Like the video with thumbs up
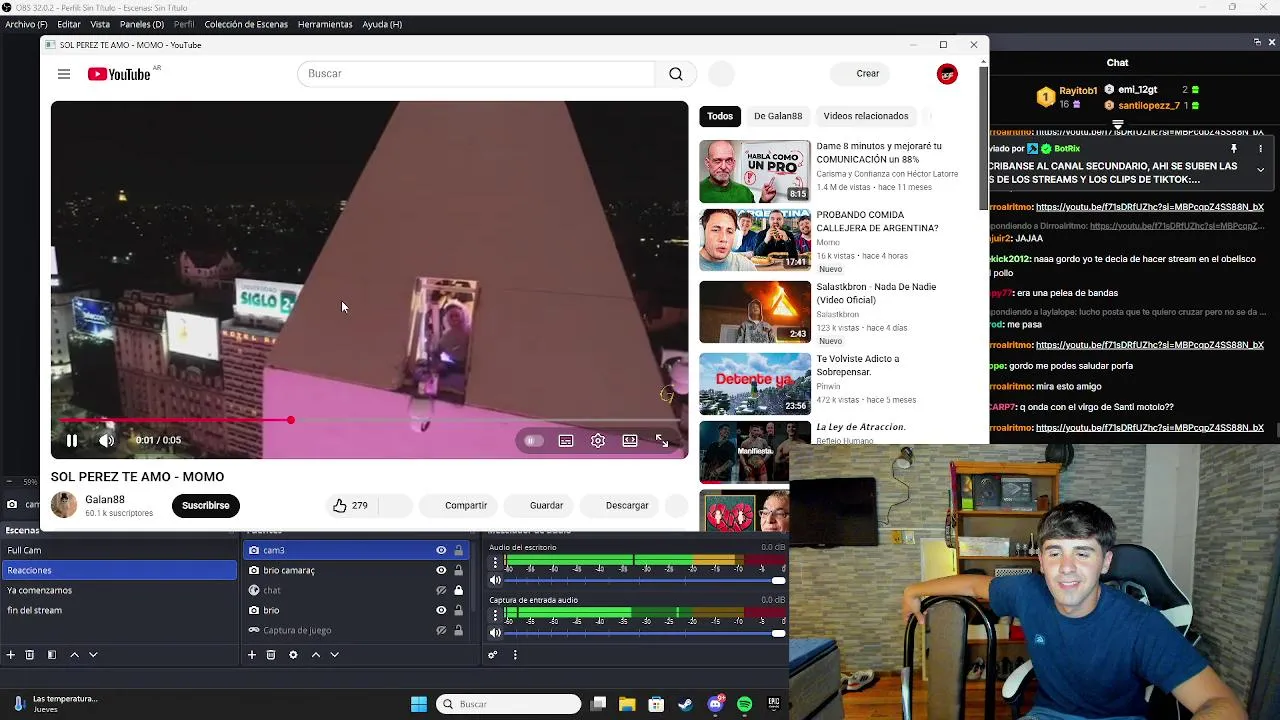This screenshot has height=720, width=1280. tap(350, 506)
